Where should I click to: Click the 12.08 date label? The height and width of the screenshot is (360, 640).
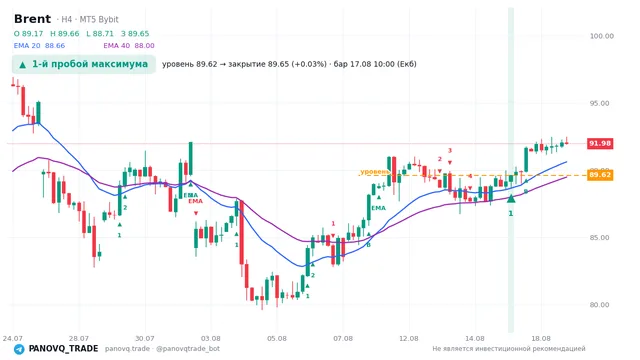tap(409, 338)
